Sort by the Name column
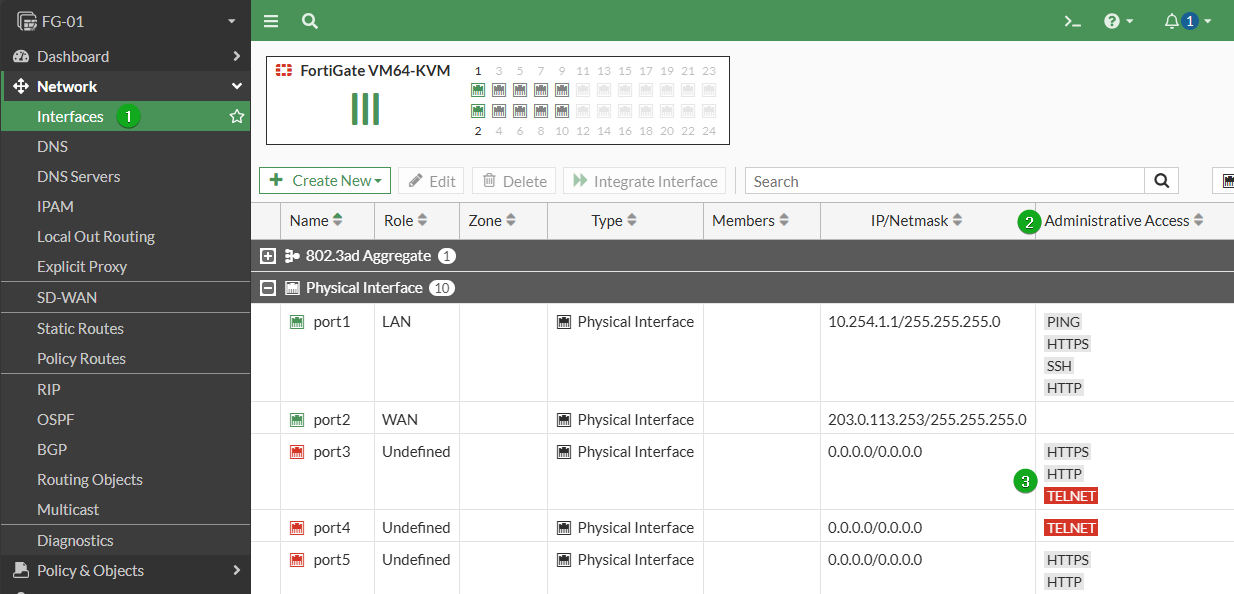This screenshot has width=1234, height=594. click(316, 221)
